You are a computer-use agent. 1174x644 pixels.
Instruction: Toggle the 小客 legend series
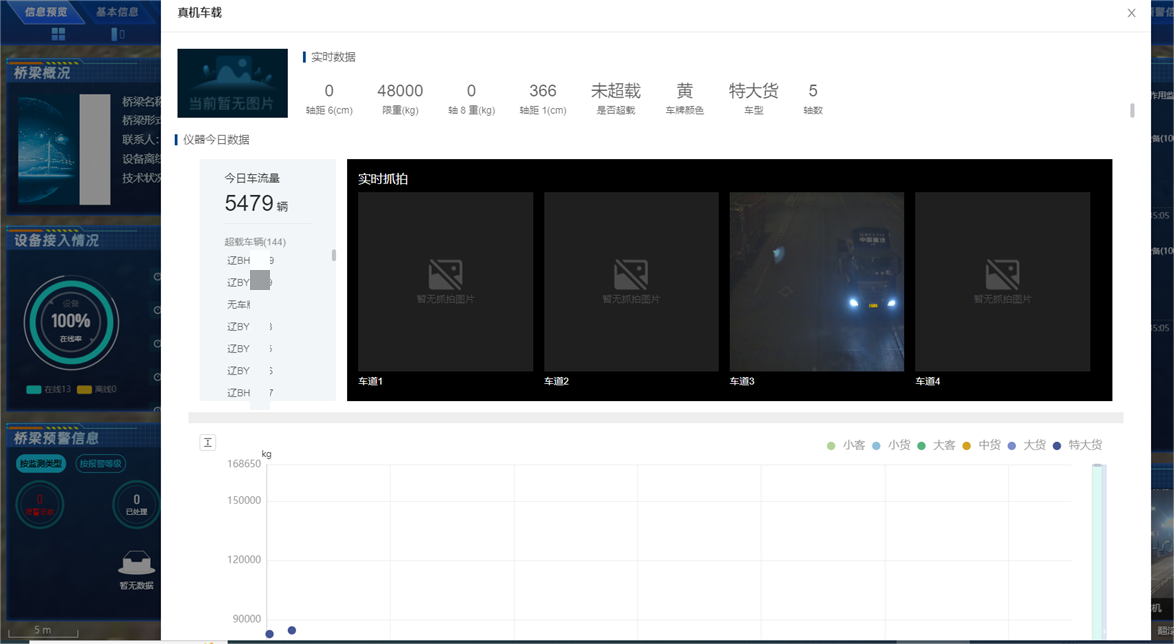[x=846, y=445]
